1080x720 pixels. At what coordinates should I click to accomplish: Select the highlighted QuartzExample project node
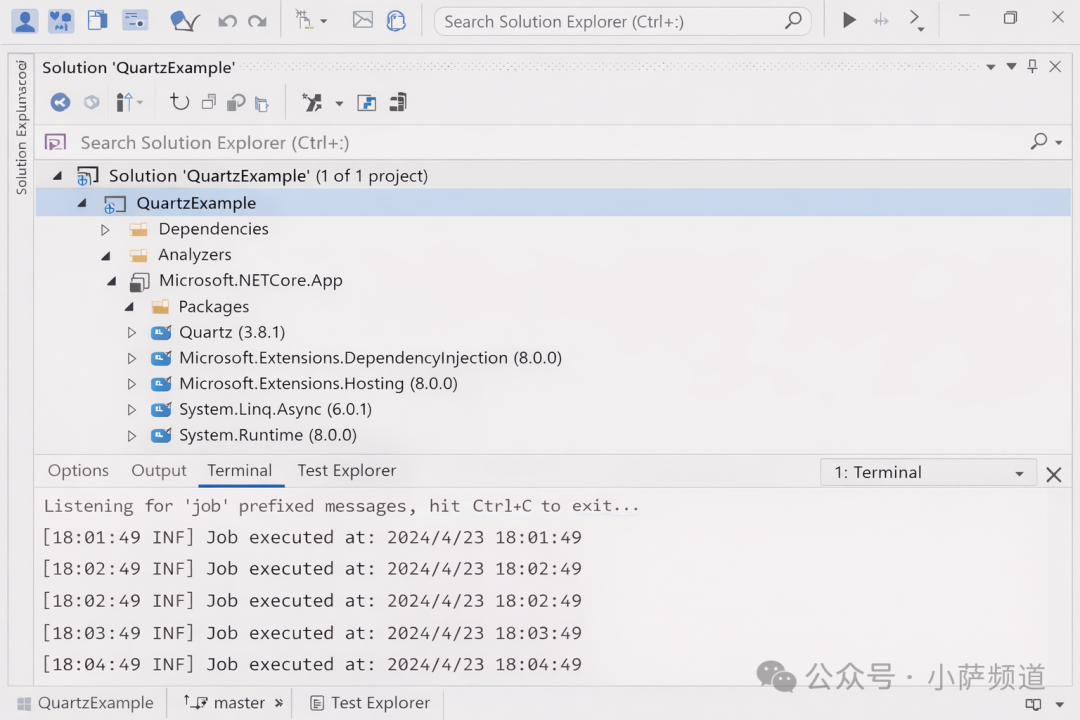(553, 203)
